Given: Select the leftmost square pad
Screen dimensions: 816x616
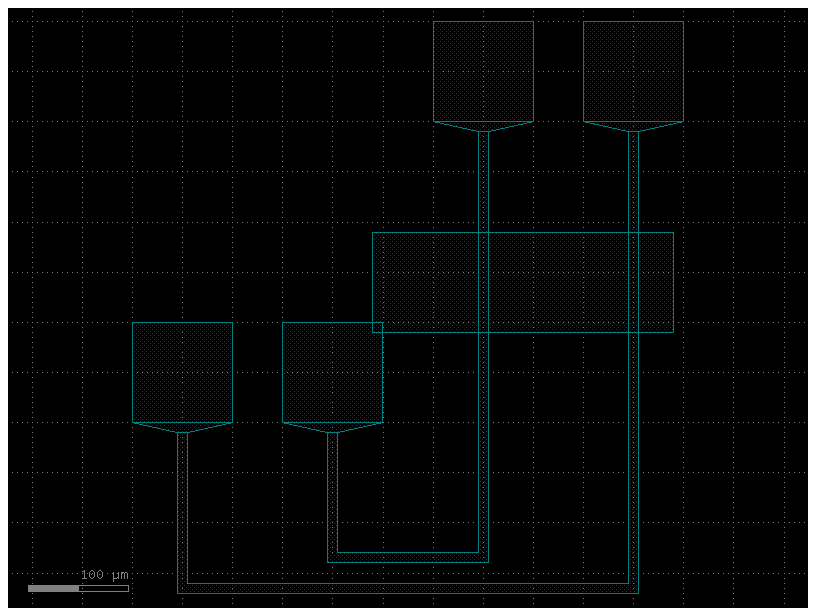Looking at the screenshot, I should [x=183, y=373].
